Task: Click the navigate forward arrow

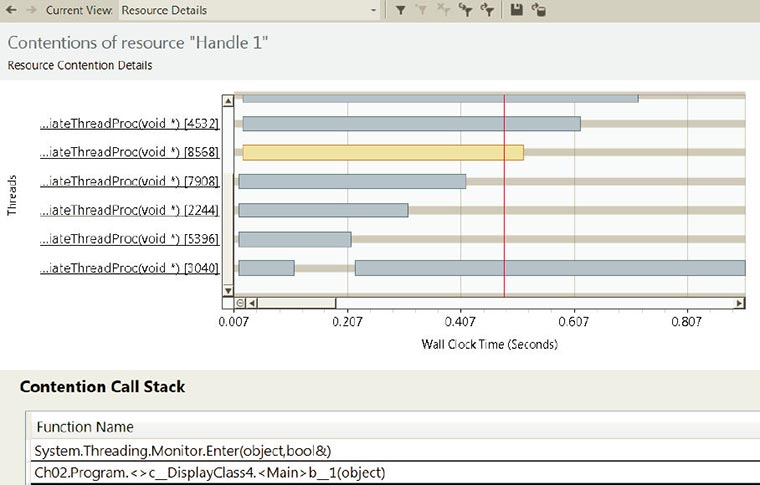Action: tap(28, 10)
